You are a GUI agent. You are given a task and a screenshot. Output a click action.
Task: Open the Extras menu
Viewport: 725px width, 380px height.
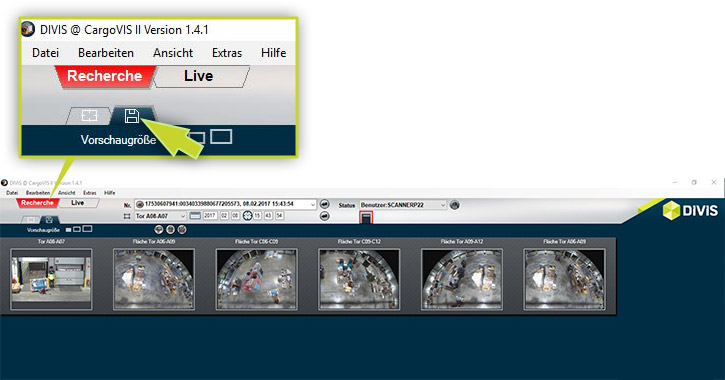click(90, 193)
